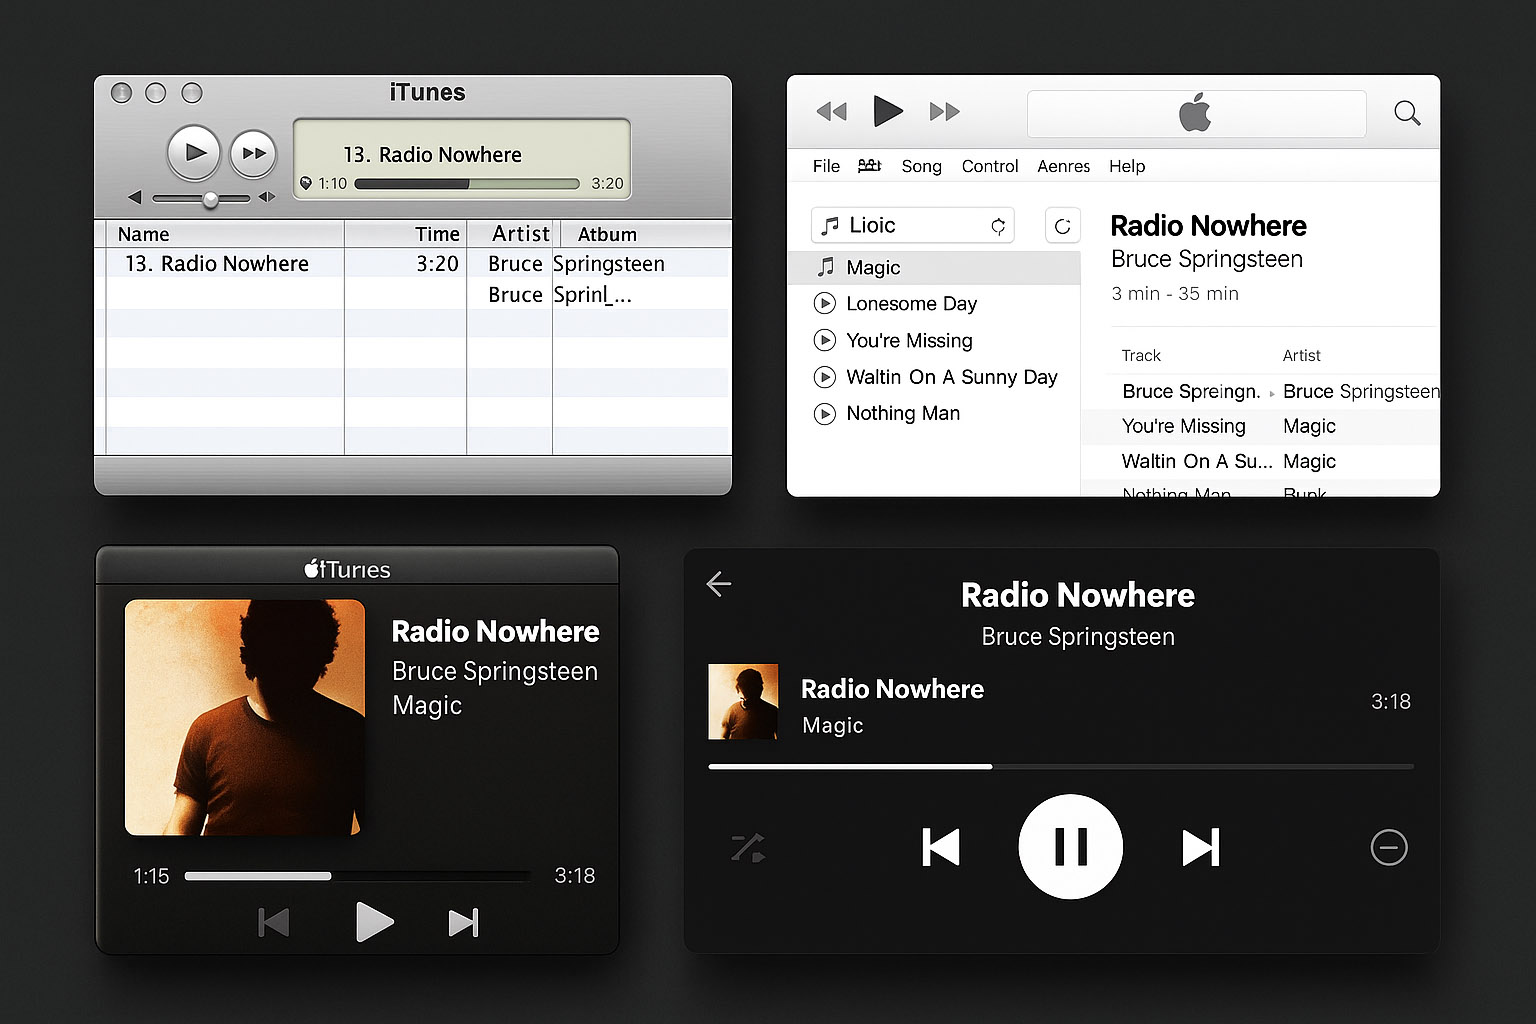The height and width of the screenshot is (1024, 1536).
Task: Open the Lioic playlist selector
Action: coord(910,225)
